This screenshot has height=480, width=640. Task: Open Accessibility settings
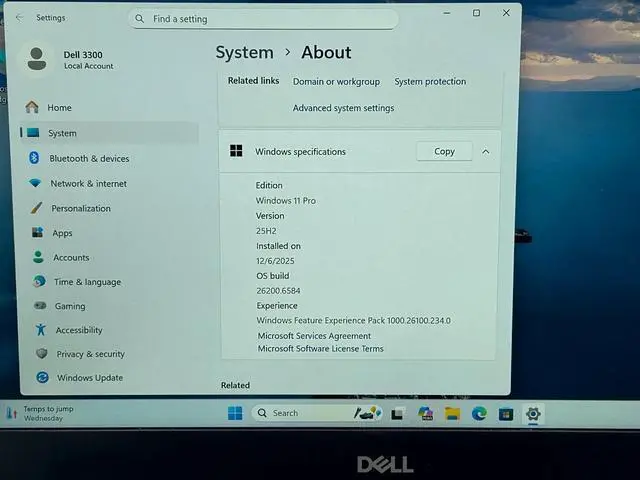pos(78,330)
